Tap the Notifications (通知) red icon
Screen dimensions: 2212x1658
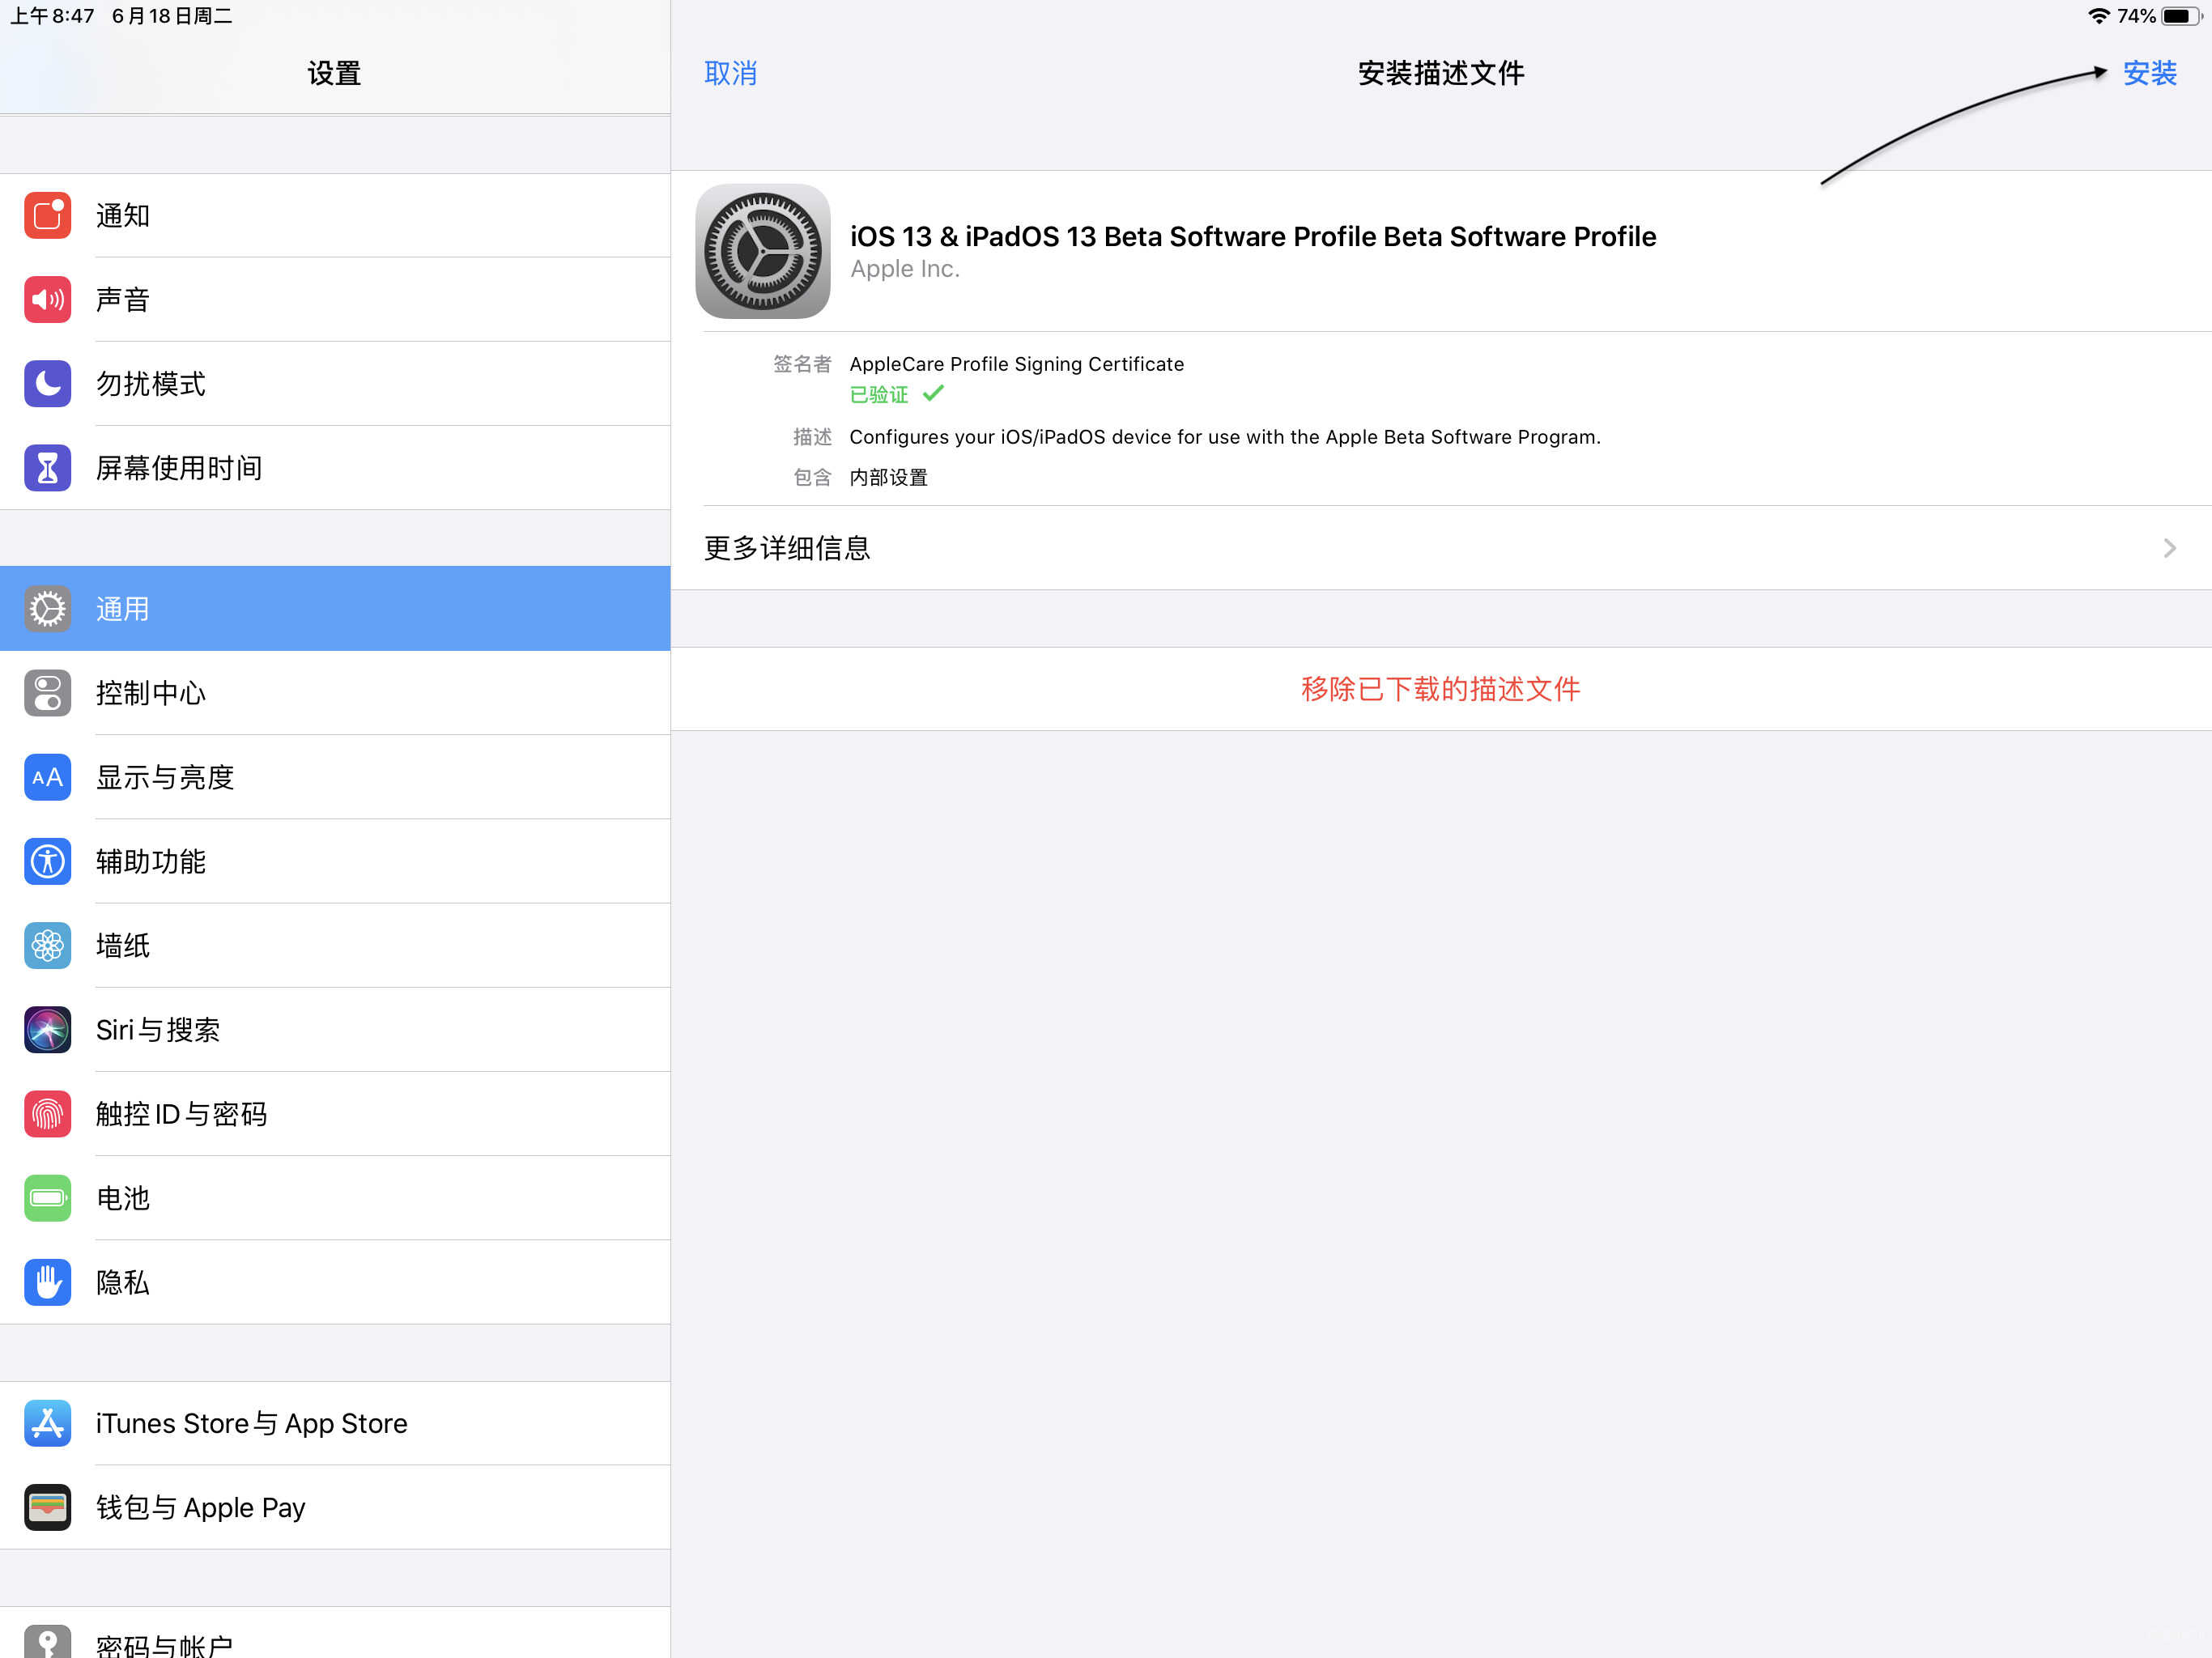pyautogui.click(x=47, y=215)
